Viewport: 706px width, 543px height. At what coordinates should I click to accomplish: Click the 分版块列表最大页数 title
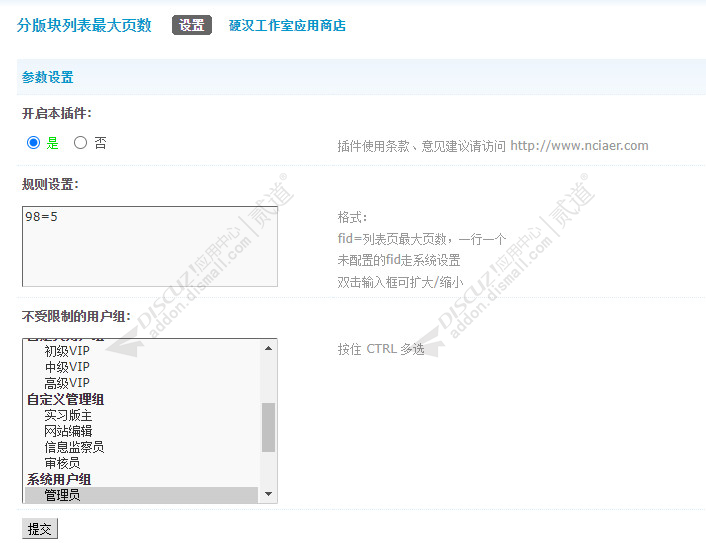click(x=84, y=25)
